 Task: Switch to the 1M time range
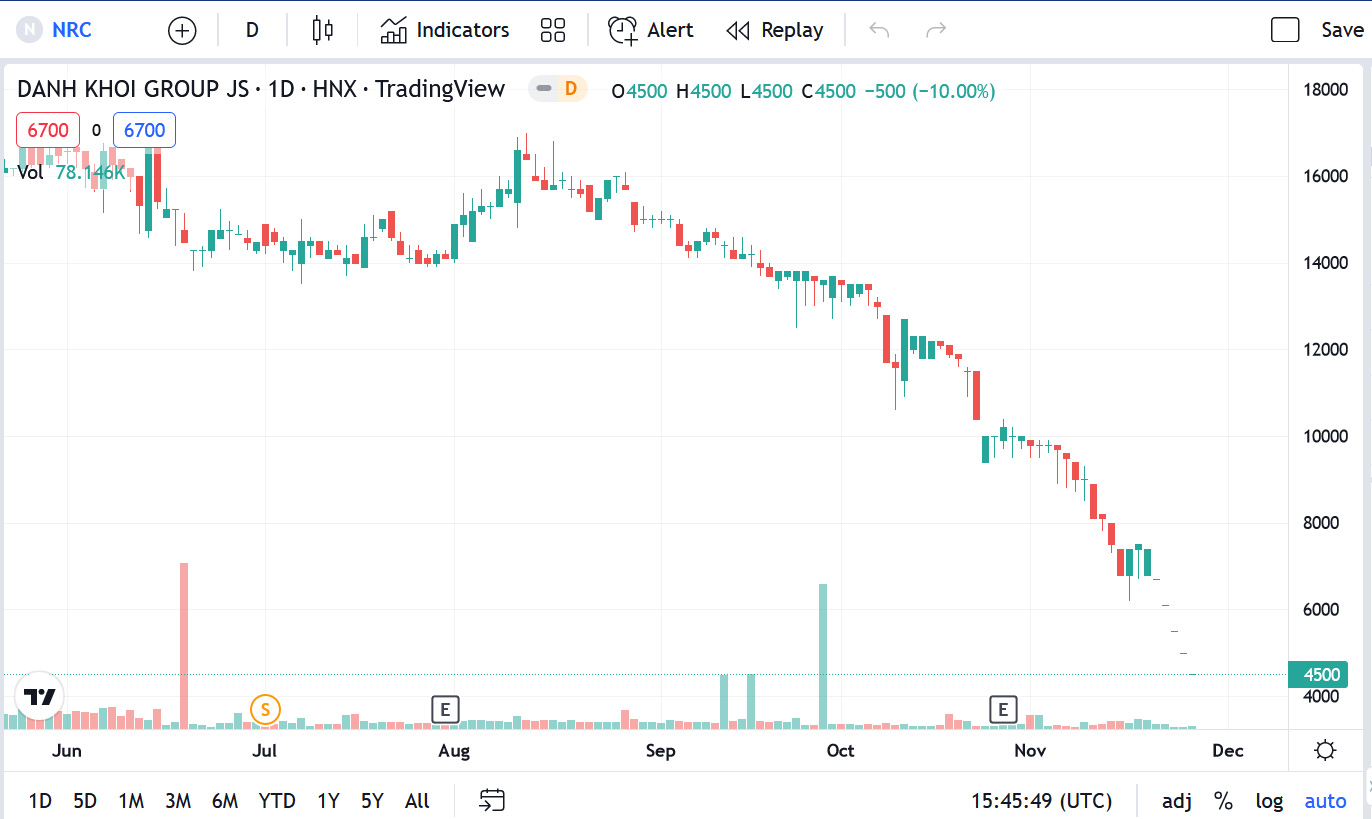point(131,801)
